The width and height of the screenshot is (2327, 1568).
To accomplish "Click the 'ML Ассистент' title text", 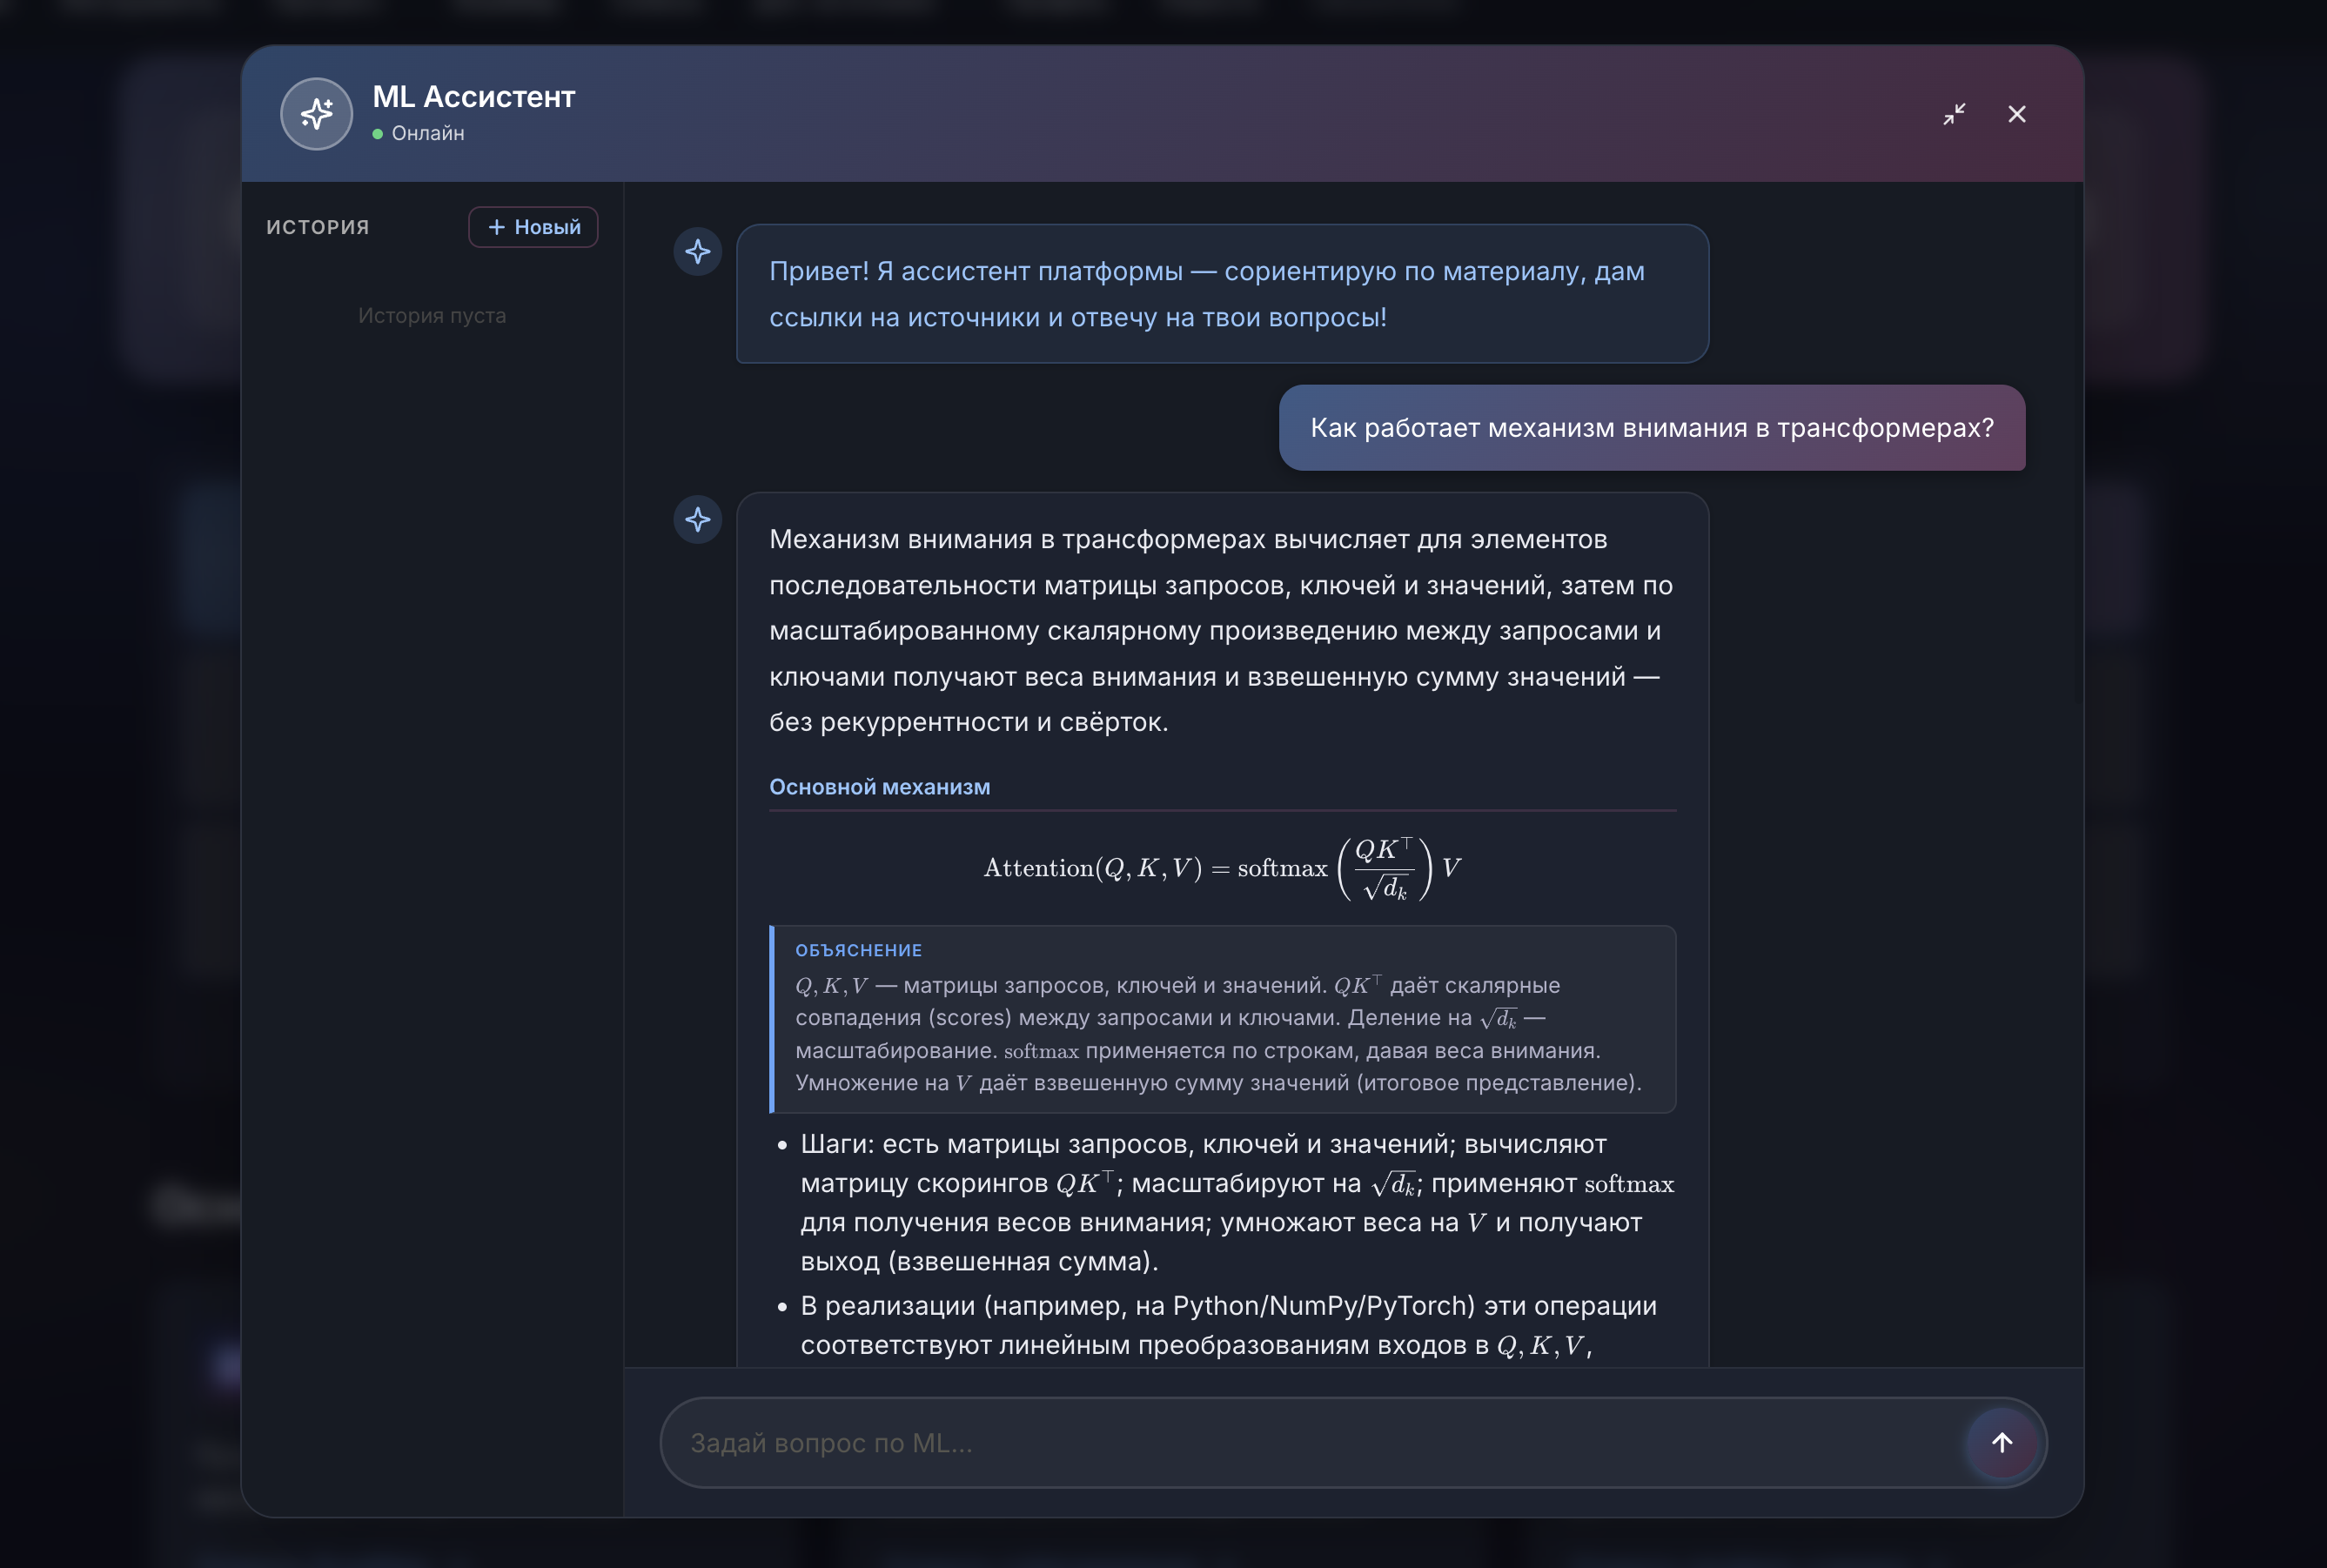I will click(x=473, y=97).
